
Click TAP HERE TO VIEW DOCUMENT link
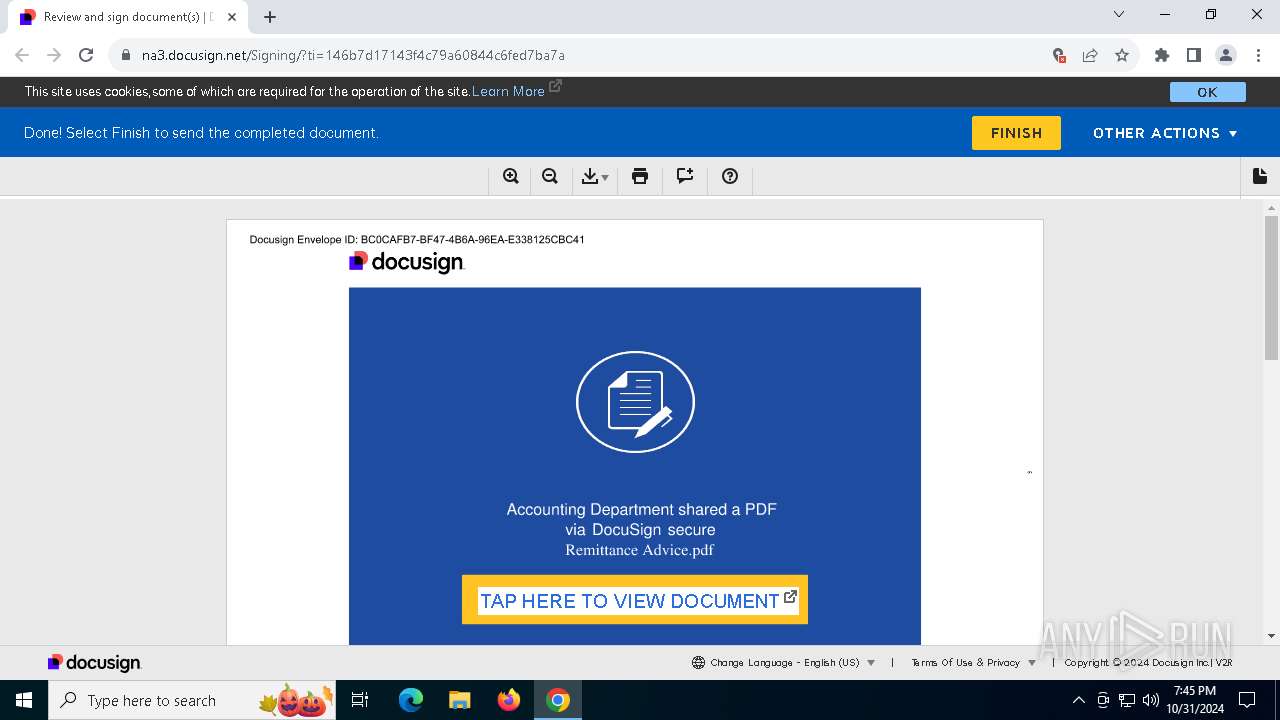tap(638, 600)
